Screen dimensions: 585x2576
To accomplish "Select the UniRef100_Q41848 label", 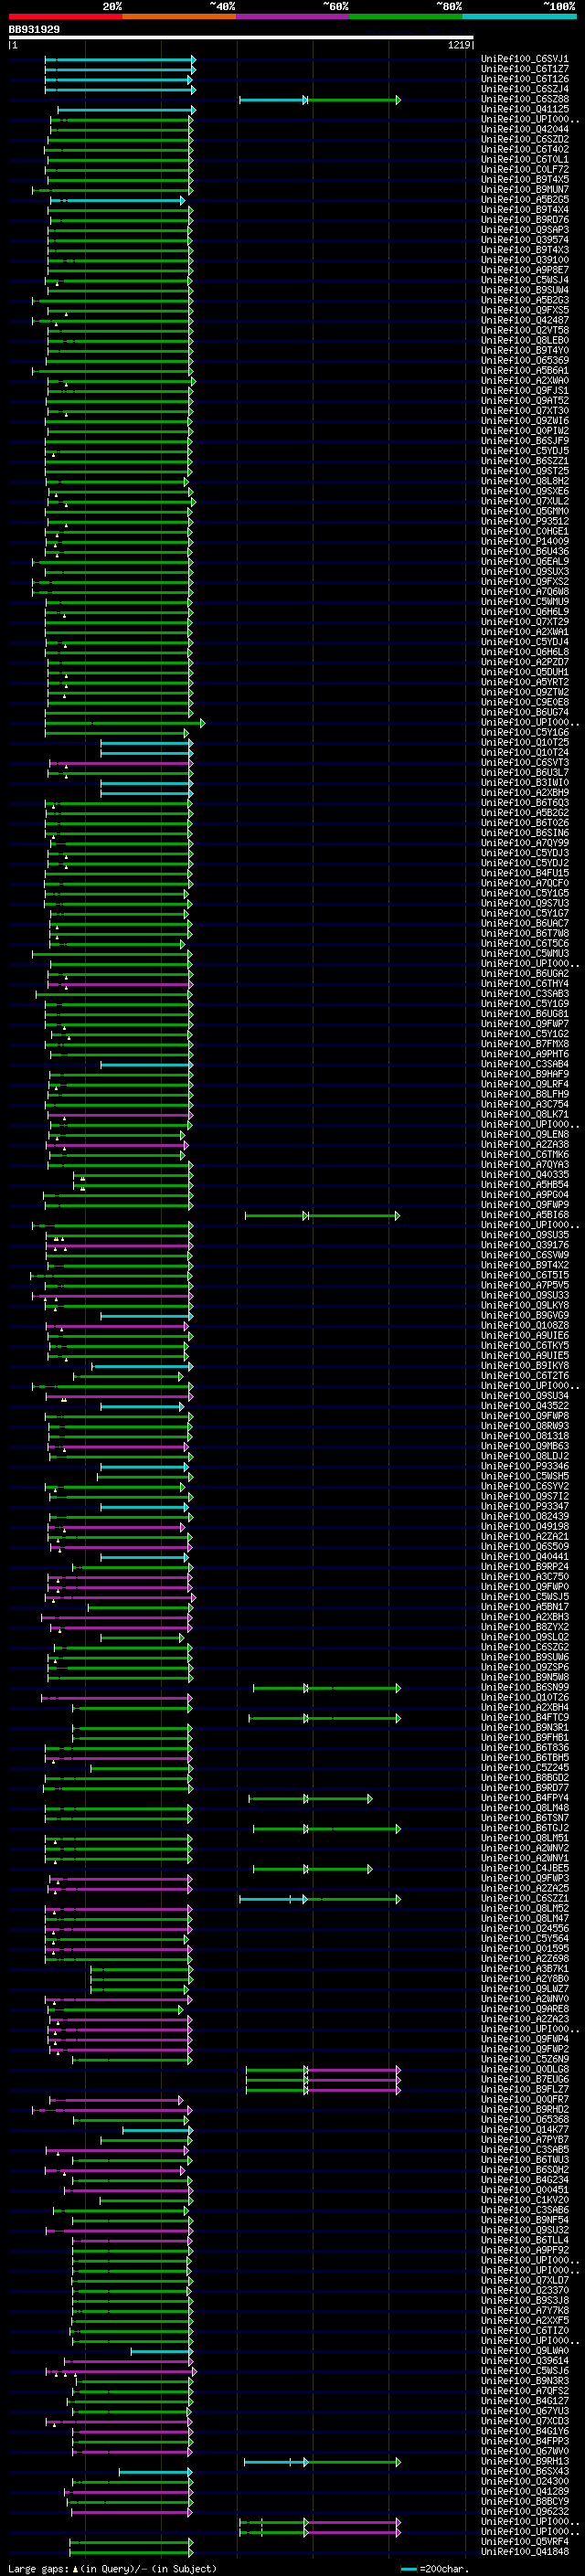I will click(525, 2551).
